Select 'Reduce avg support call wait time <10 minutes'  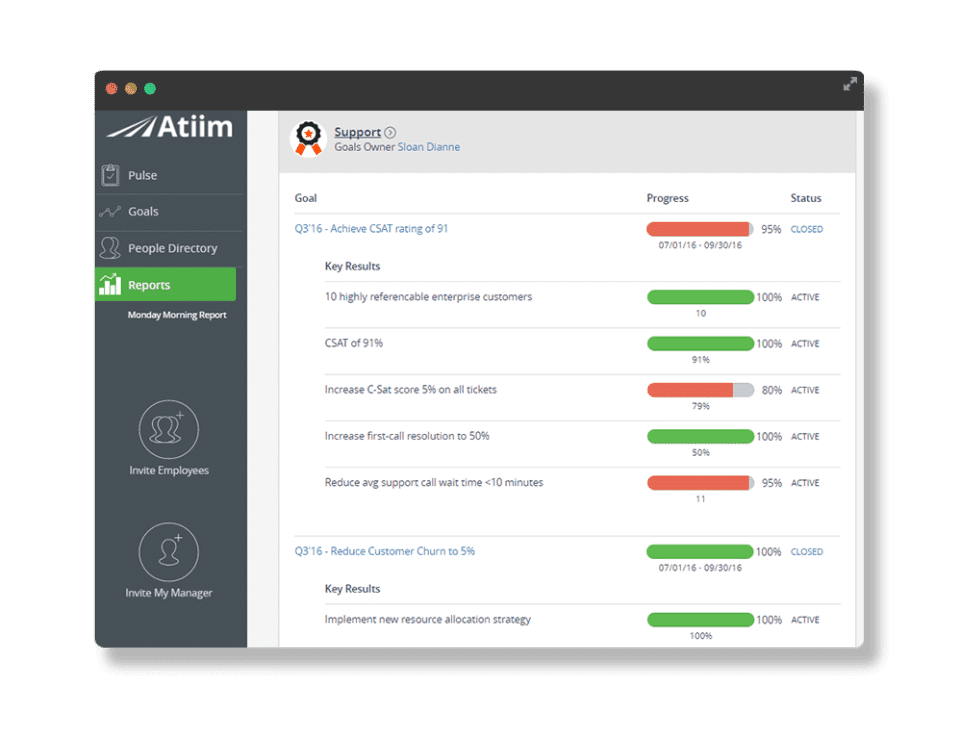point(434,482)
